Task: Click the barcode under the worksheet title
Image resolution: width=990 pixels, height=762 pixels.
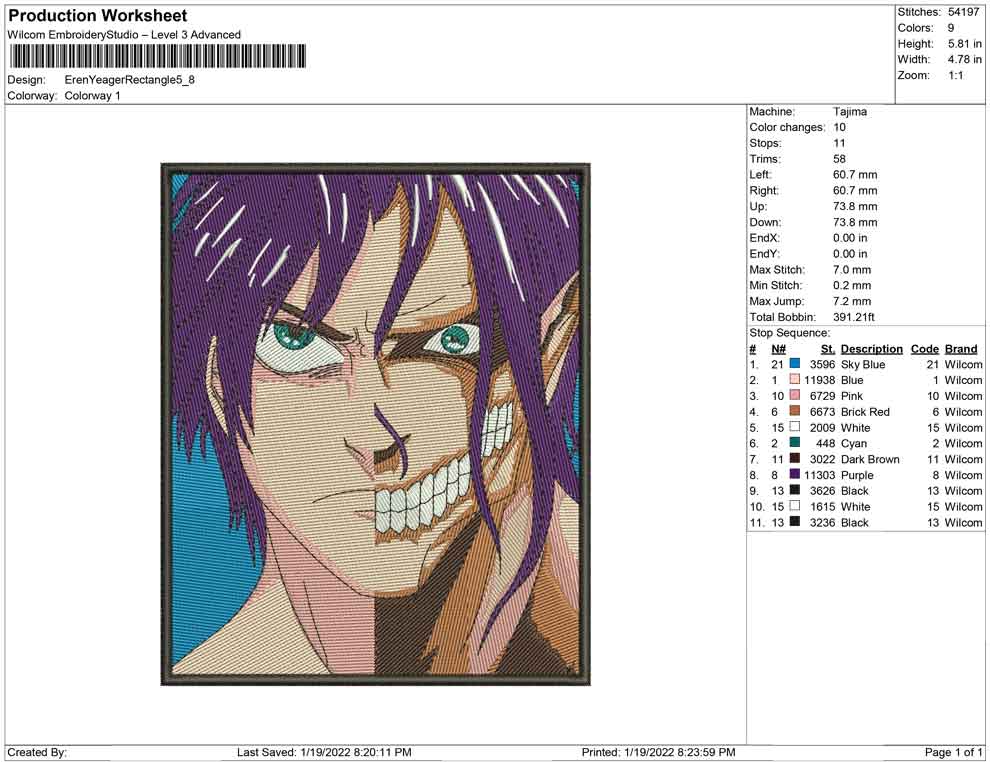Action: point(157,56)
